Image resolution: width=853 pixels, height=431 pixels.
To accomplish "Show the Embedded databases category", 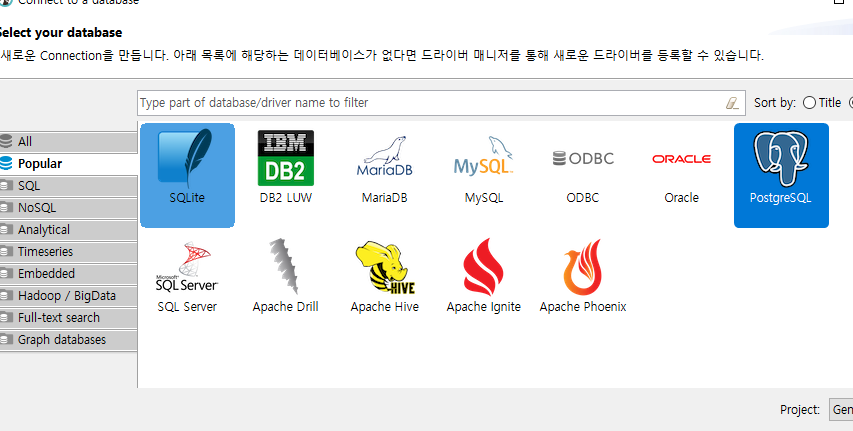I will pyautogui.click(x=69, y=274).
